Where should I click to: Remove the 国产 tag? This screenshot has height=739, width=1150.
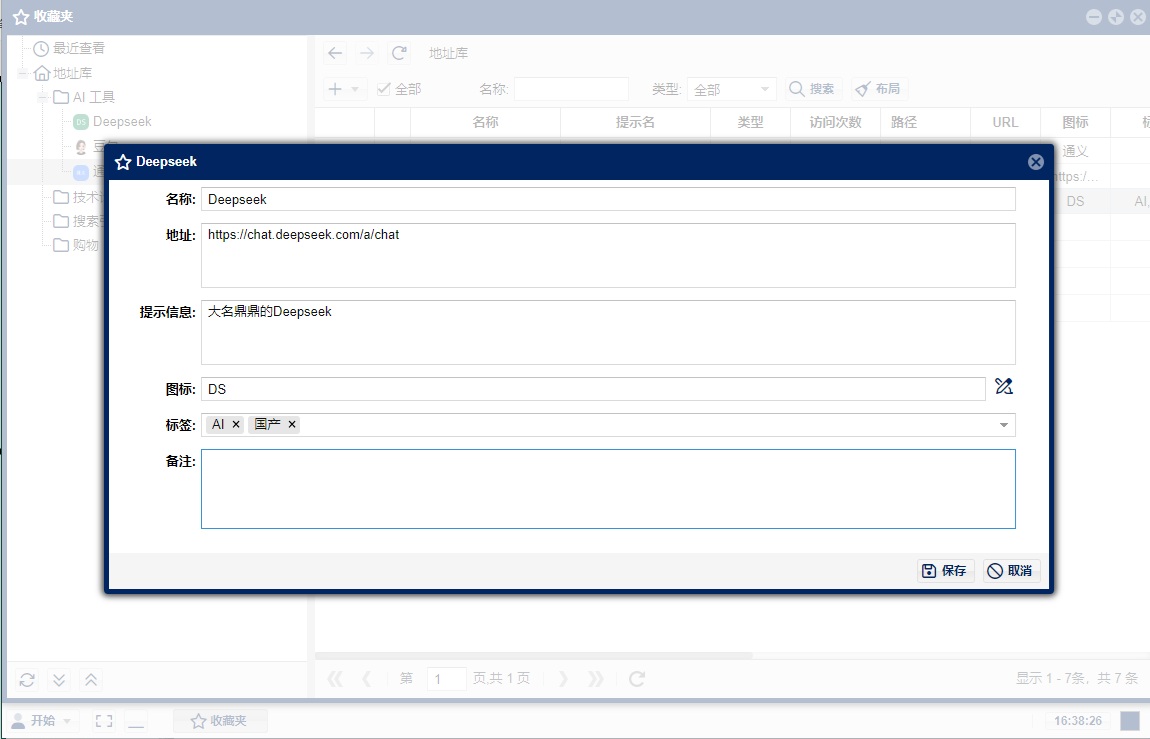point(292,425)
